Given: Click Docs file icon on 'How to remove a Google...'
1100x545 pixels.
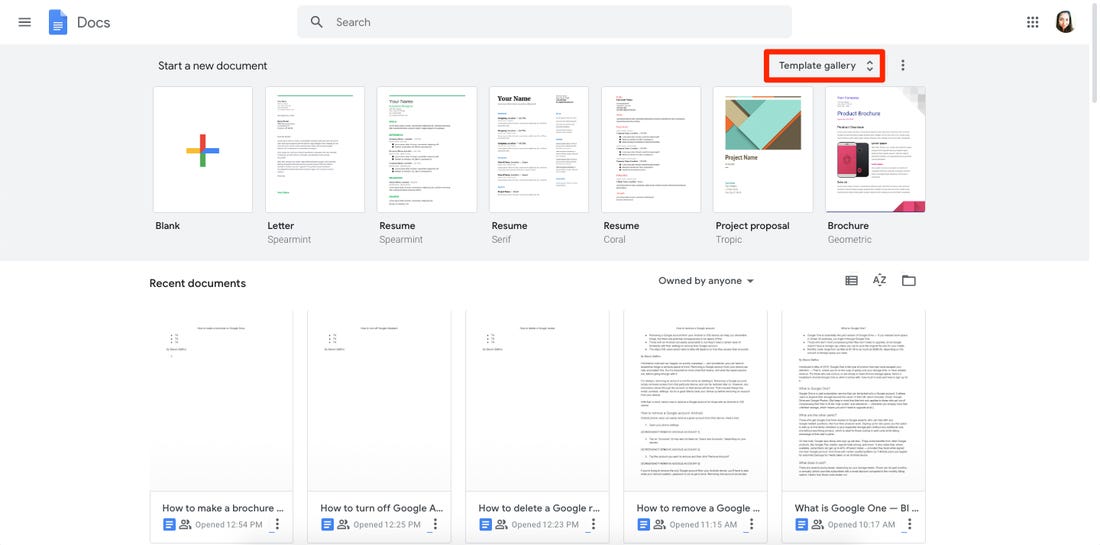Looking at the screenshot, I should click(x=644, y=524).
